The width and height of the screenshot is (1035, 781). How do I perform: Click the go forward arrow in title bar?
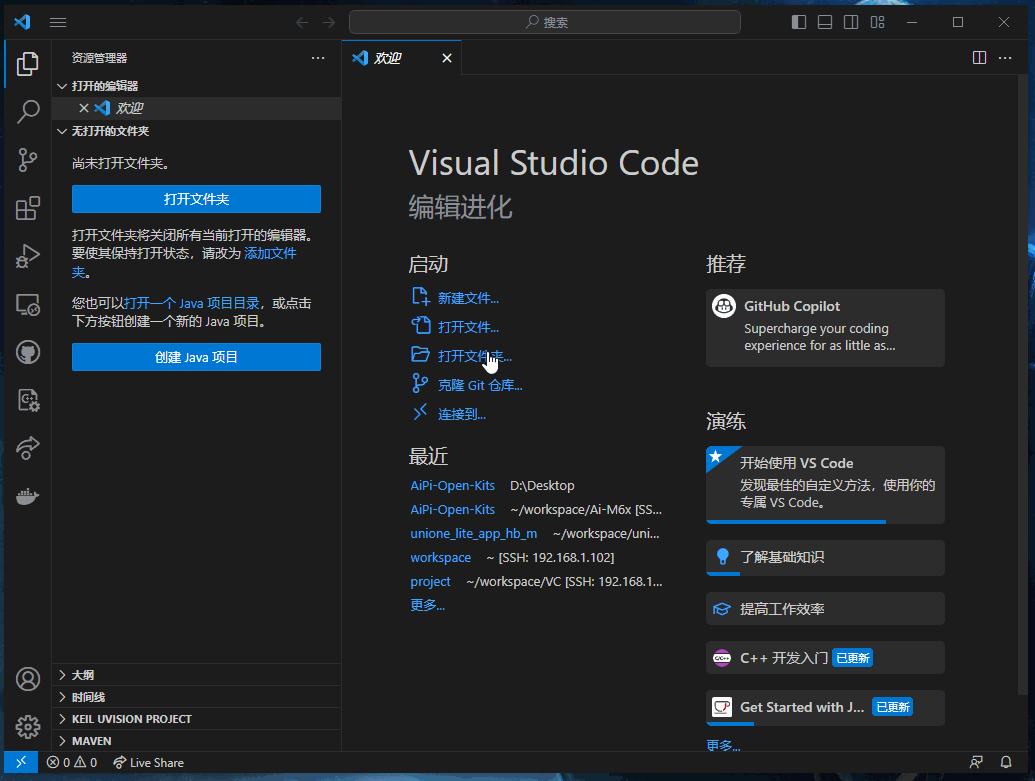click(x=329, y=22)
